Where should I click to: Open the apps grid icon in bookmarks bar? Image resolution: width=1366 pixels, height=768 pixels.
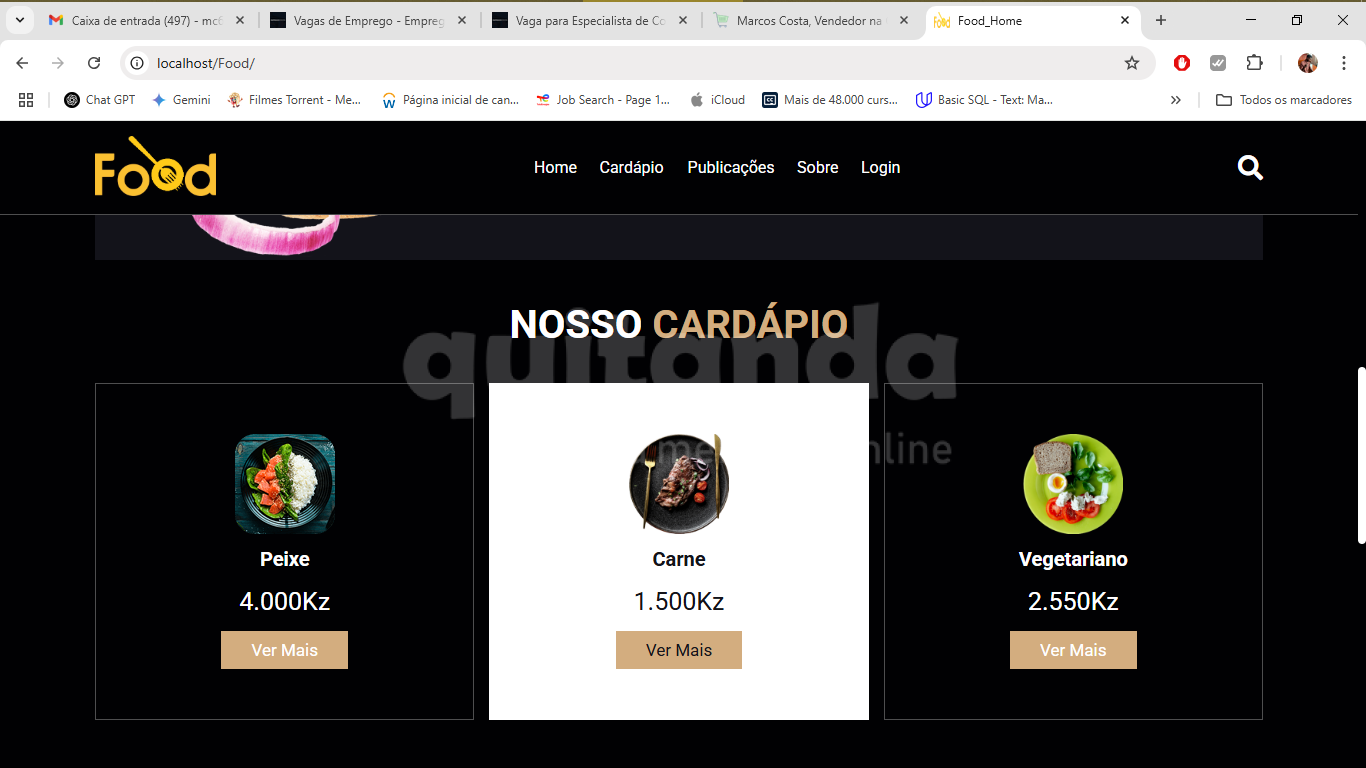[x=26, y=100]
